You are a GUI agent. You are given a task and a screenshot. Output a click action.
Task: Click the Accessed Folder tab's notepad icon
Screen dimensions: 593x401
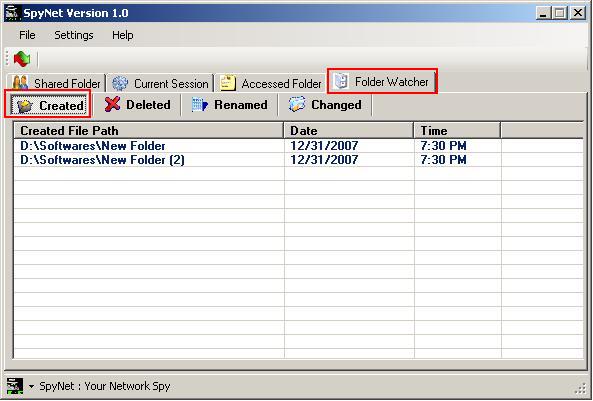[228, 83]
